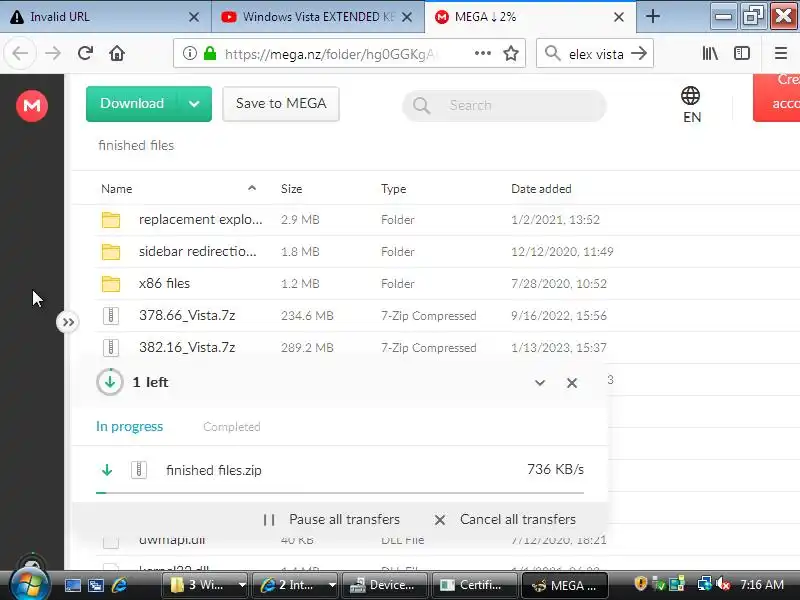Switch to the In progress tab
This screenshot has height=600, width=800.
click(x=130, y=426)
